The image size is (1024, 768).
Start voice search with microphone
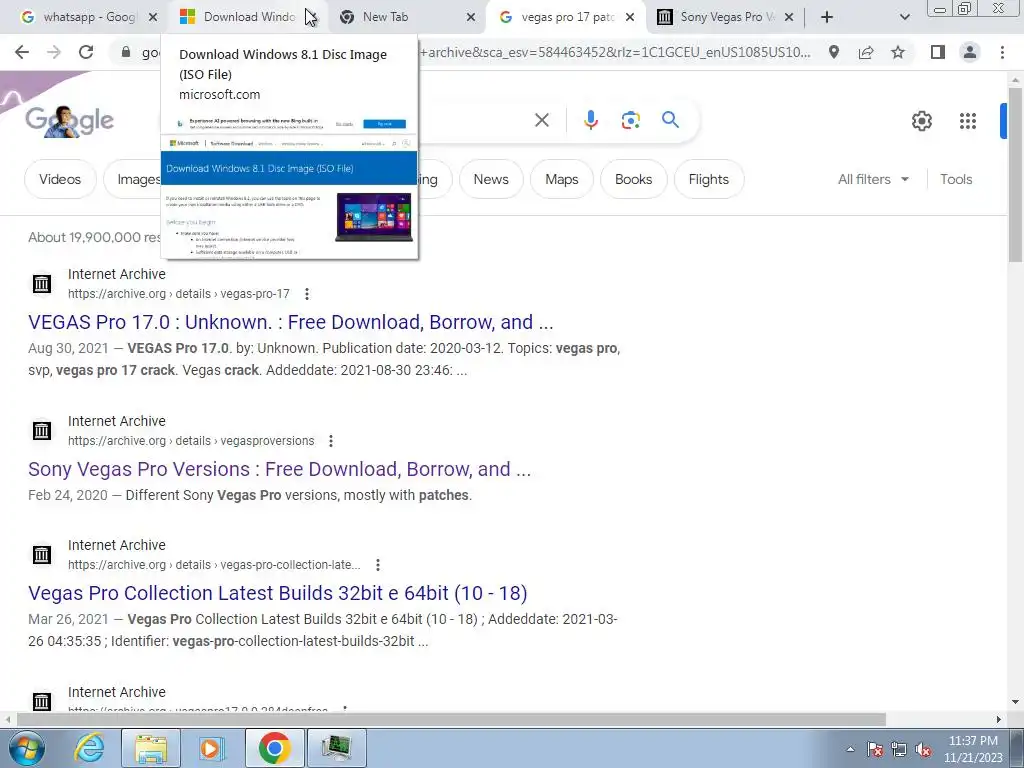(590, 120)
